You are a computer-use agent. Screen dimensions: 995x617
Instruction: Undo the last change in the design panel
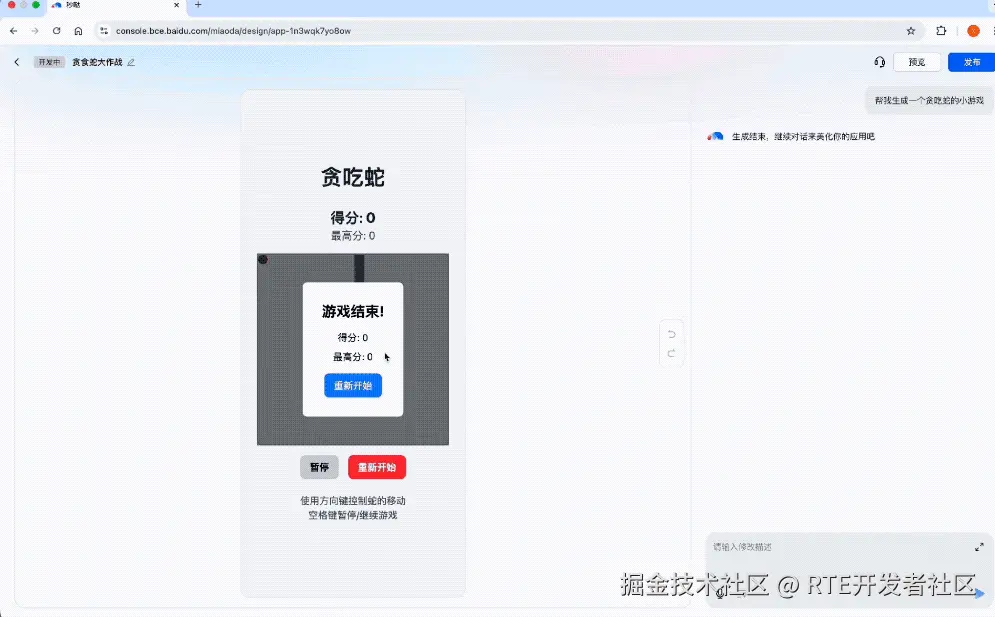point(671,334)
